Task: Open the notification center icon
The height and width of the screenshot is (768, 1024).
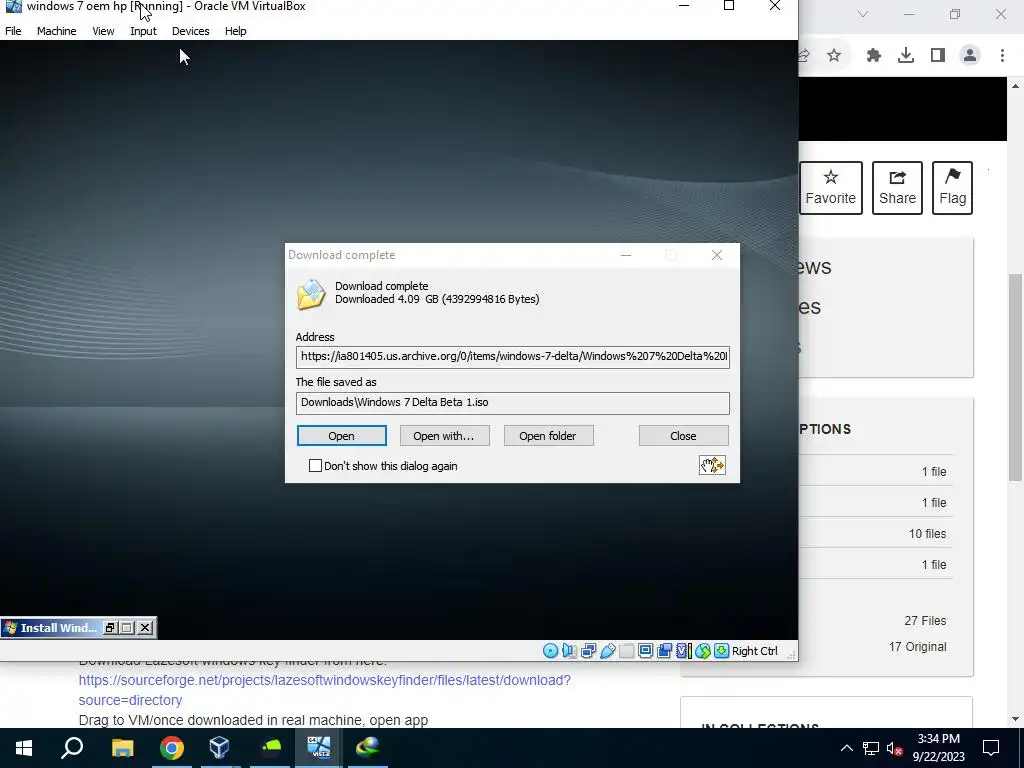Action: (x=991, y=748)
